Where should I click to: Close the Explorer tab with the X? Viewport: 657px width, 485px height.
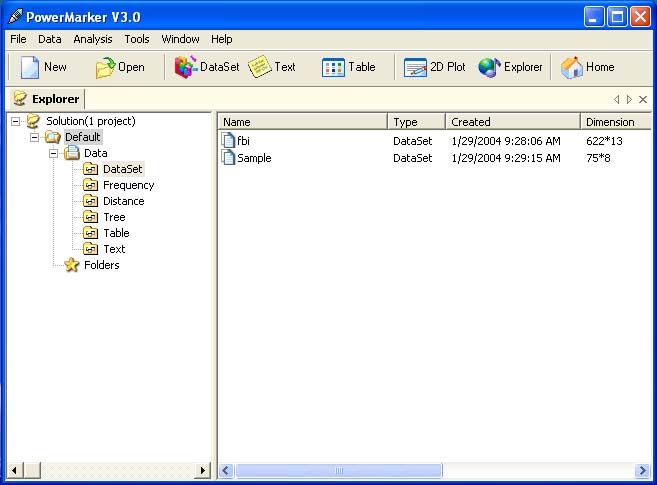[643, 100]
